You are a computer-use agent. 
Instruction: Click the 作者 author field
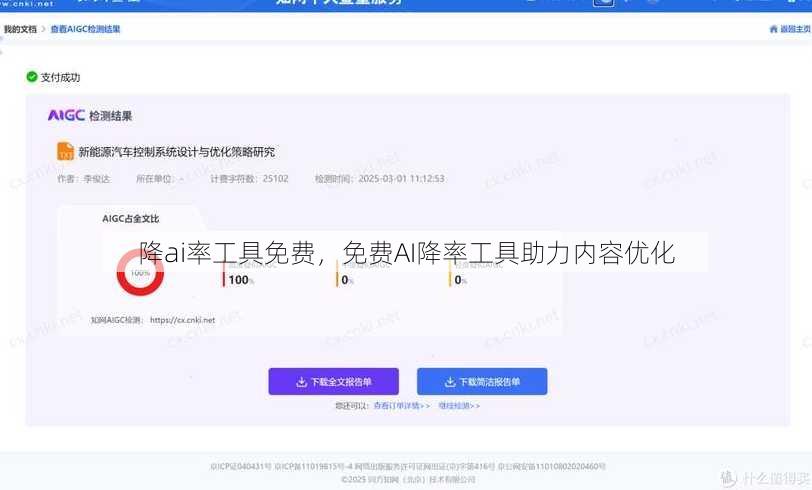pyautogui.click(x=83, y=179)
